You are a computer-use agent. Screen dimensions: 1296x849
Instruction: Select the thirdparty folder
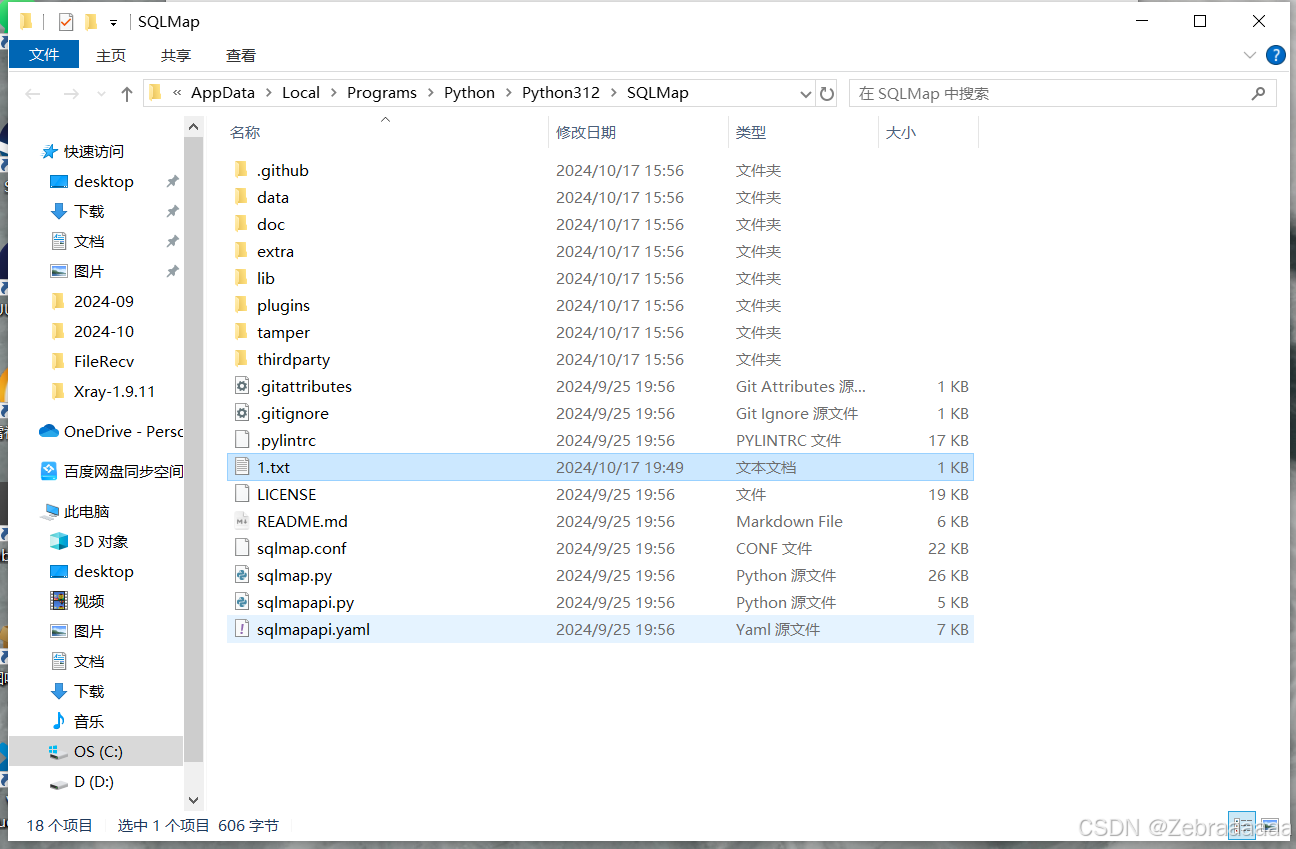[600, 359]
